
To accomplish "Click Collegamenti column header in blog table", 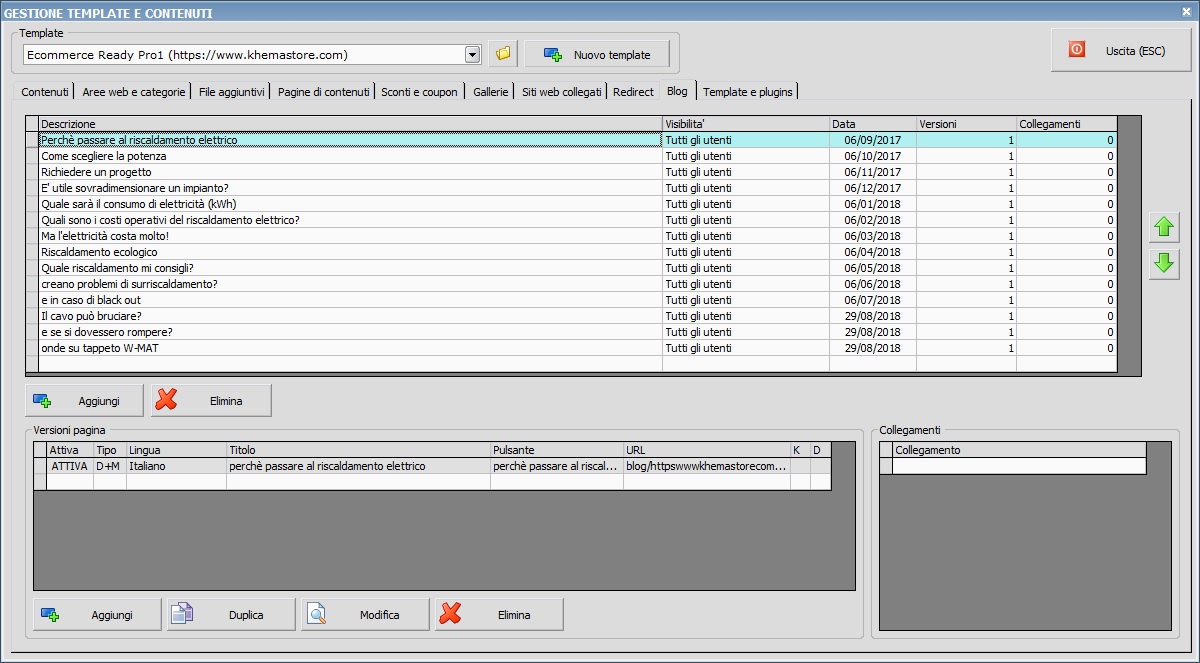I will pos(1066,124).
